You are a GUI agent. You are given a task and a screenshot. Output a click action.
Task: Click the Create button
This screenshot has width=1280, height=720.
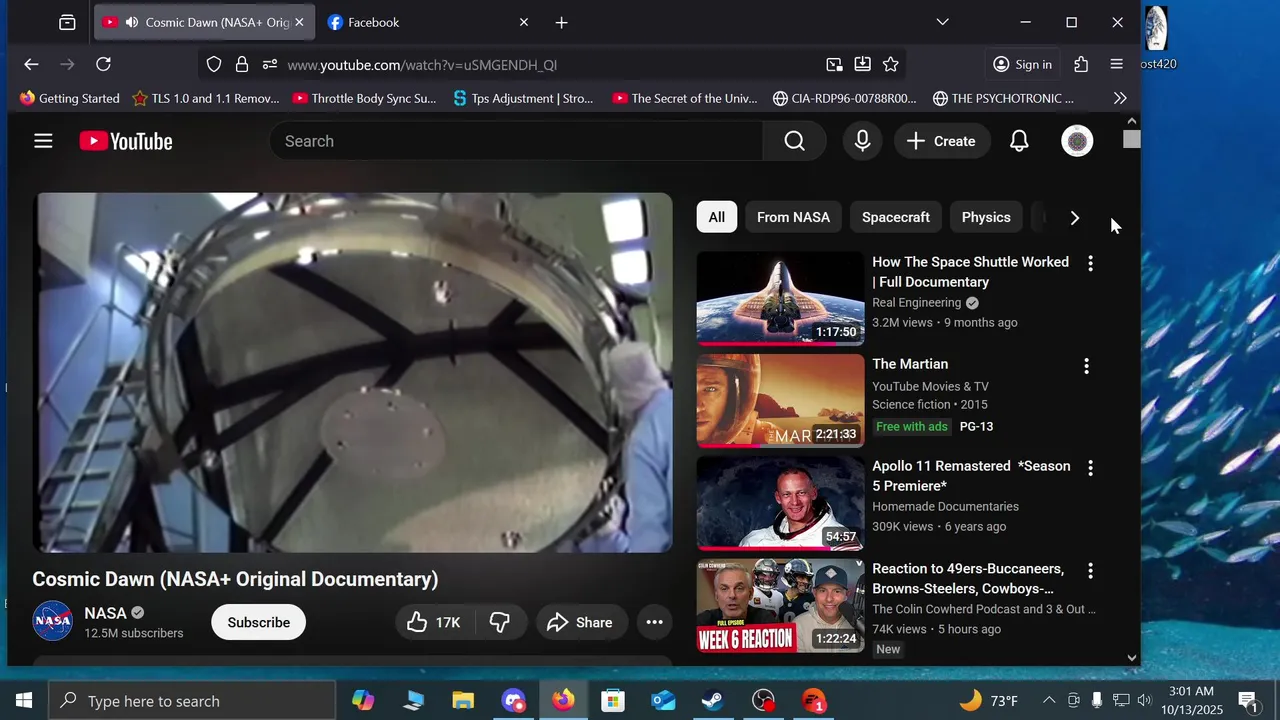941,141
